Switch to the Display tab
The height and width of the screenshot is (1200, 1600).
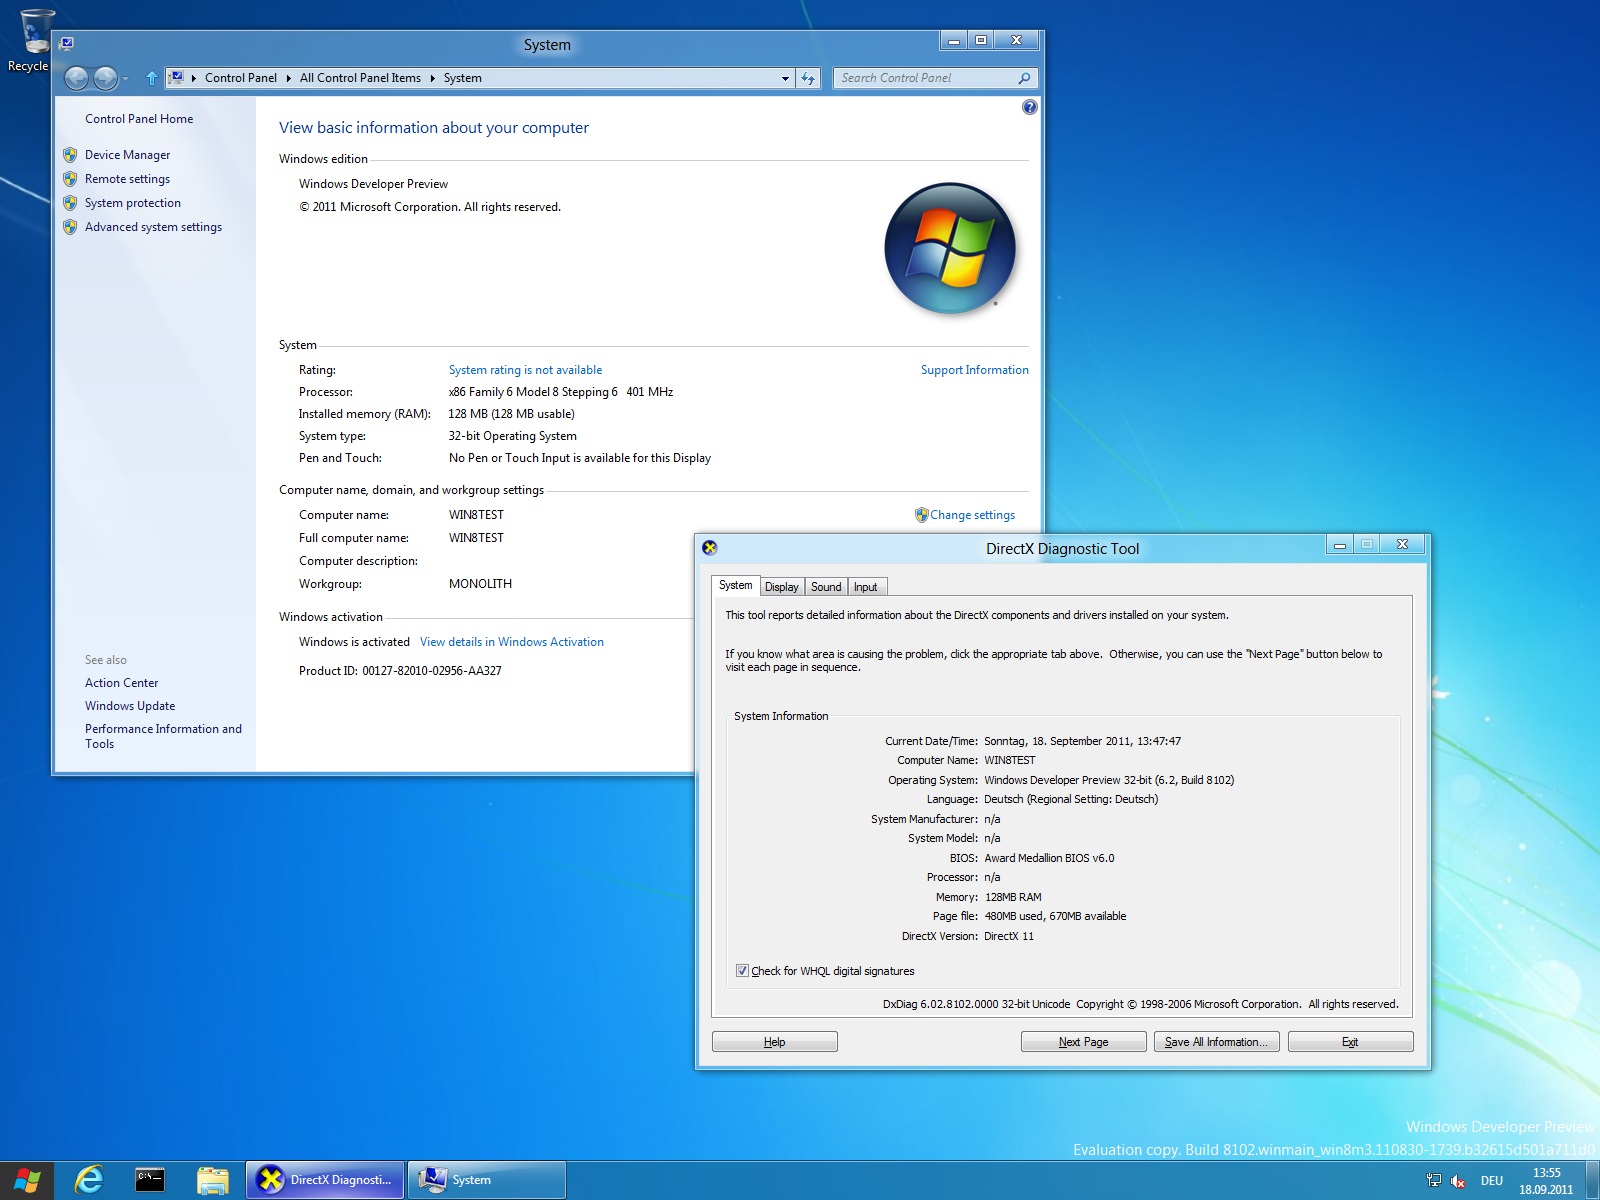tap(781, 587)
